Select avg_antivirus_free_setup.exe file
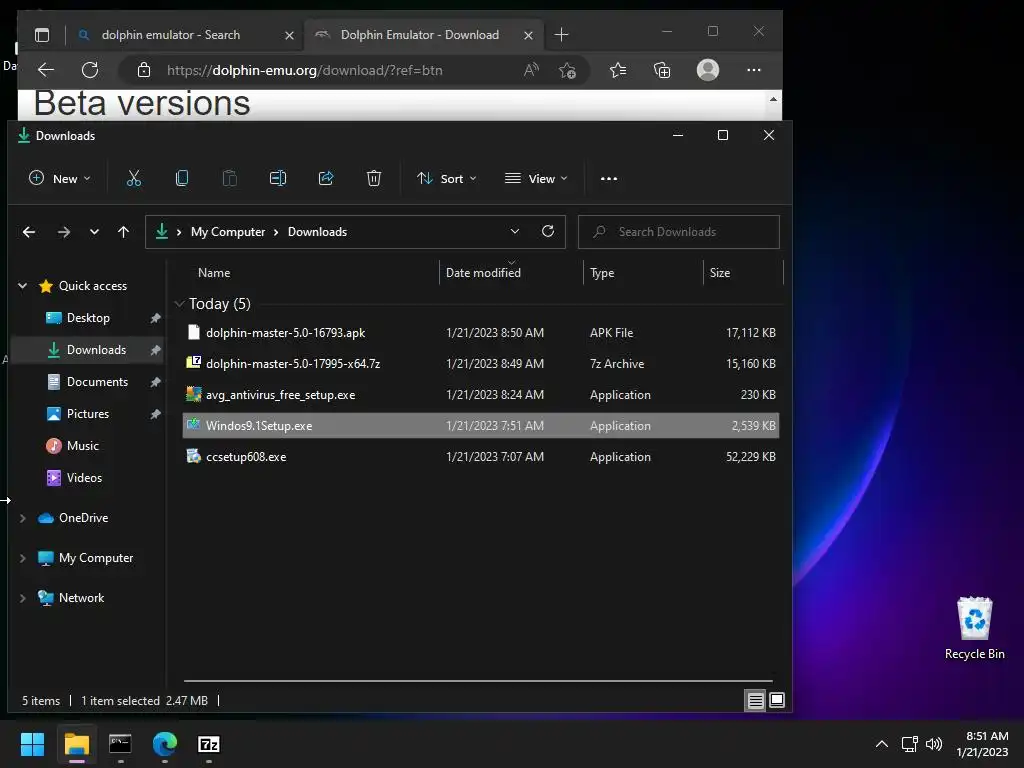The height and width of the screenshot is (768, 1024). pyautogui.click(x=481, y=395)
